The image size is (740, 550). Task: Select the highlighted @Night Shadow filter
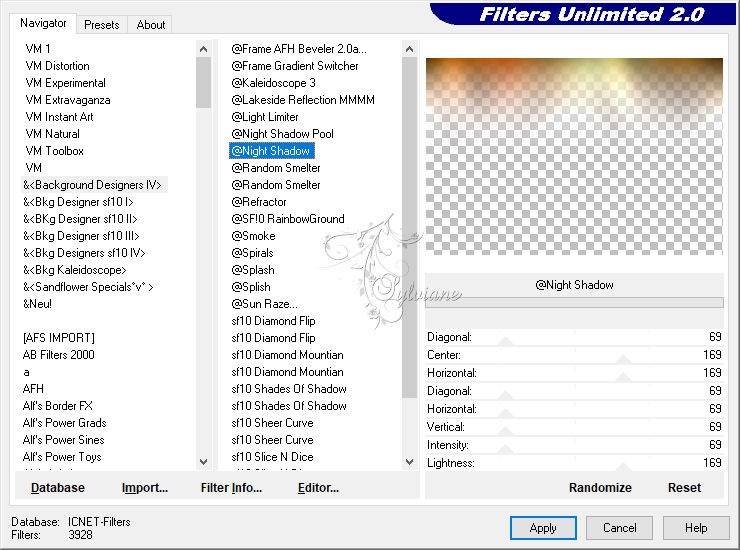click(271, 151)
